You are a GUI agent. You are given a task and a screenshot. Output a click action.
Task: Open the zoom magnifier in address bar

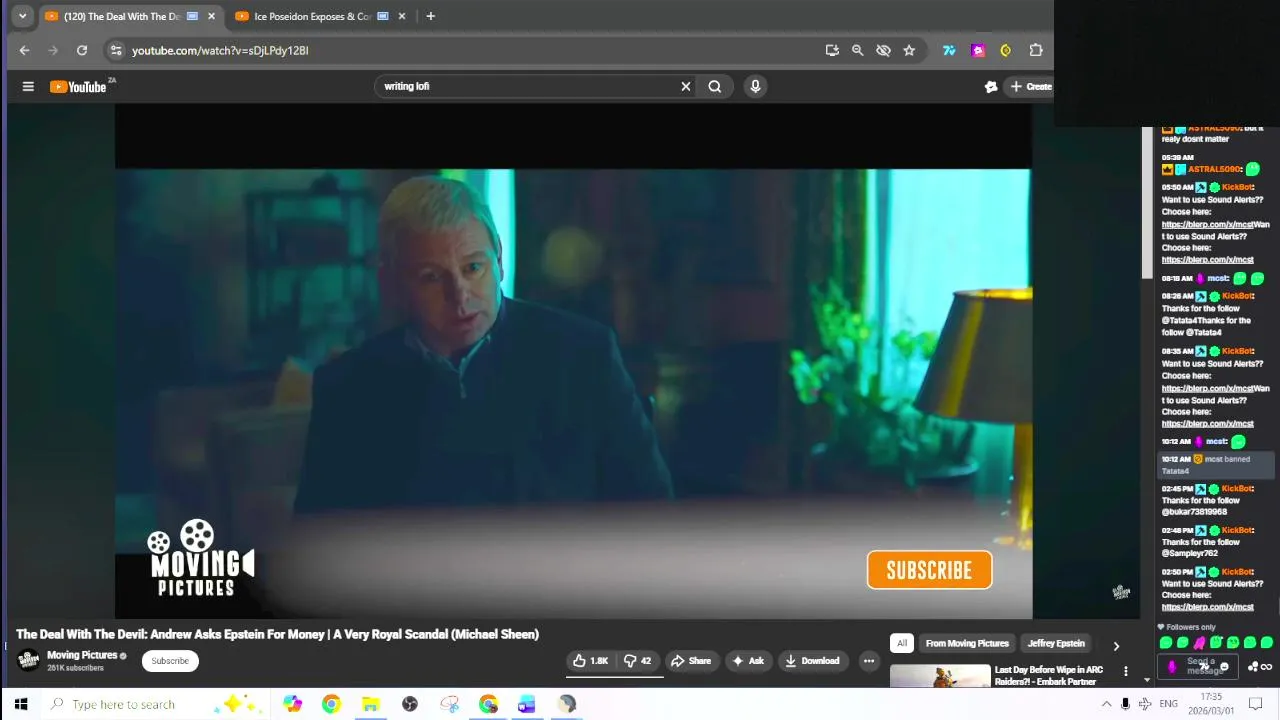pos(857,50)
